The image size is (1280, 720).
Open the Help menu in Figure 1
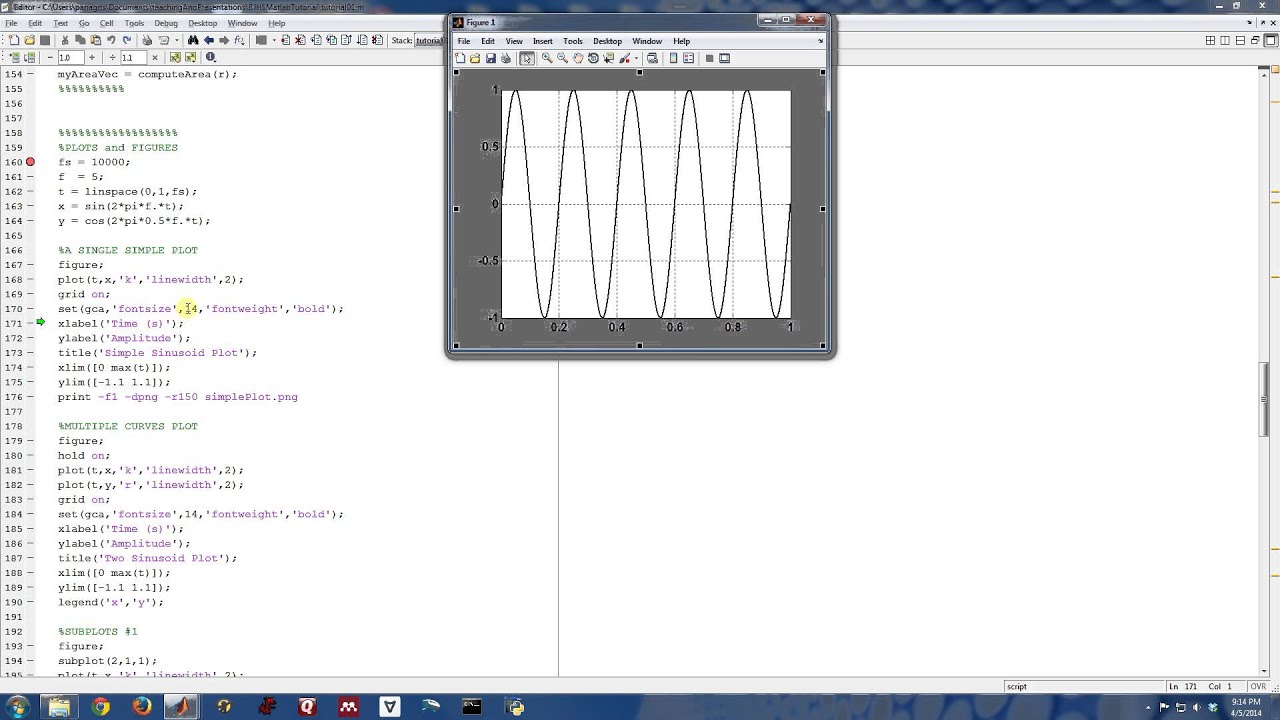[681, 41]
